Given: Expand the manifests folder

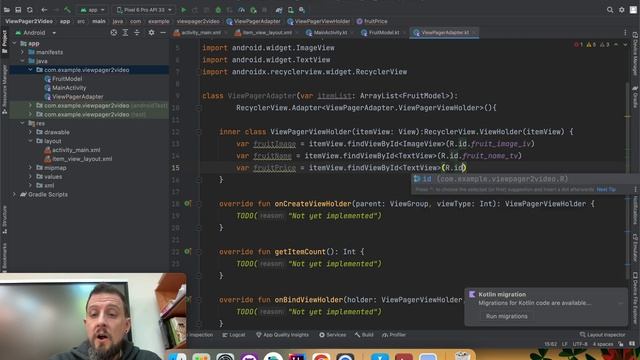Looking at the screenshot, I should tap(22, 52).
